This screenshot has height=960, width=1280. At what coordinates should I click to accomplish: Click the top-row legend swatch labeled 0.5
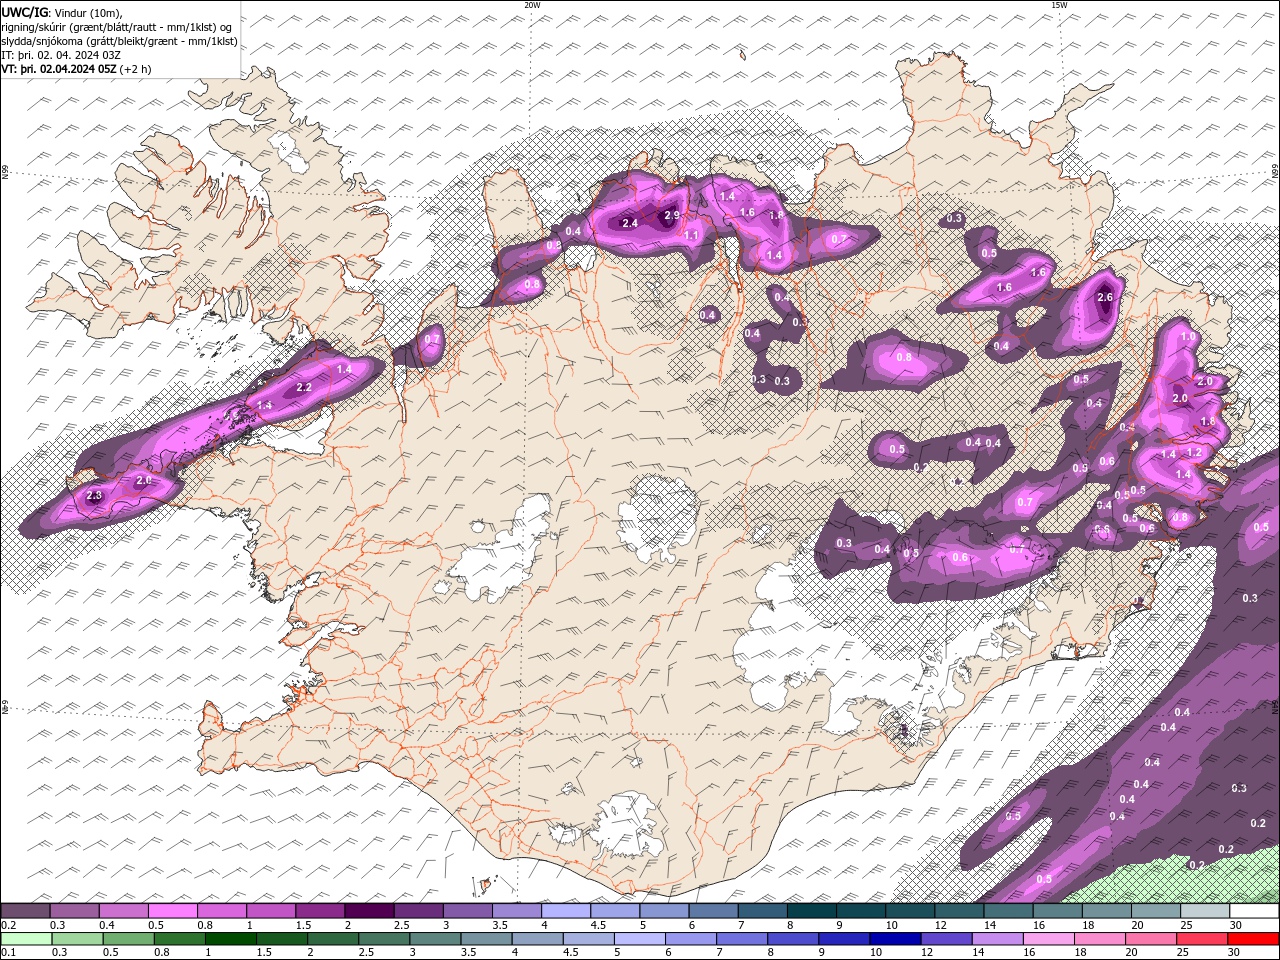click(172, 911)
